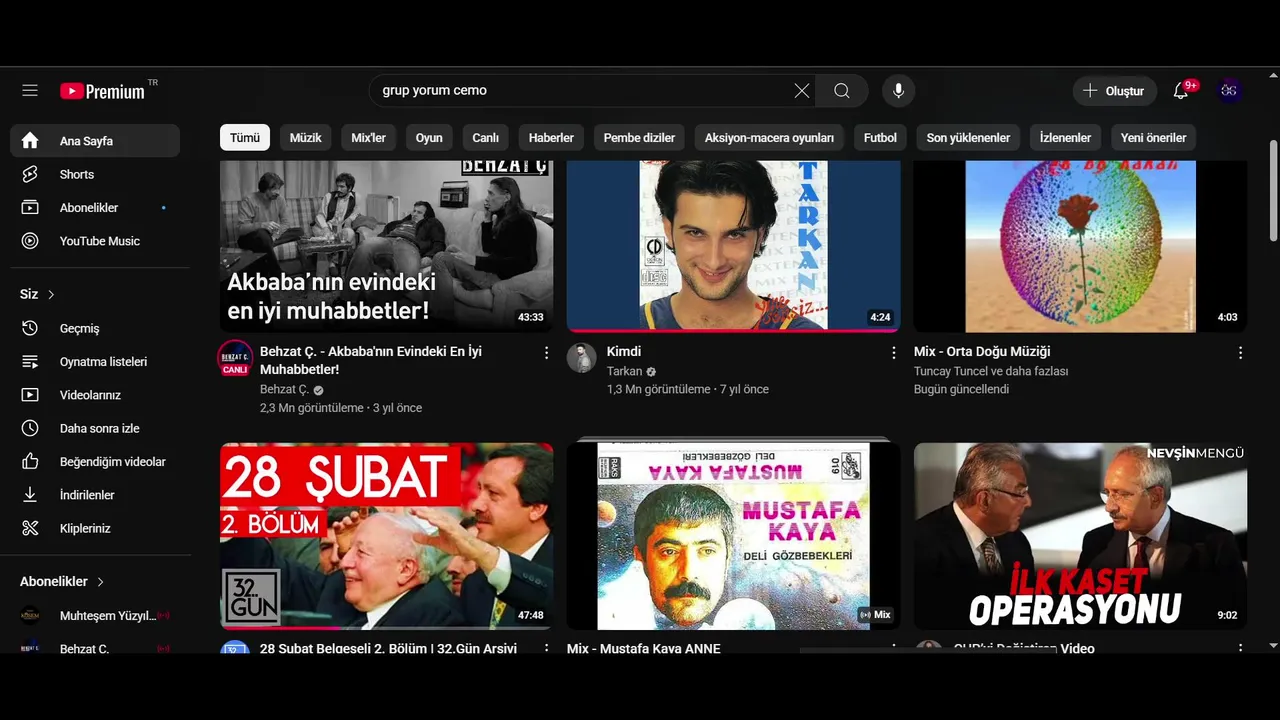The width and height of the screenshot is (1280, 720).
Task: Click the Geçmiş history icon
Action: [30, 328]
